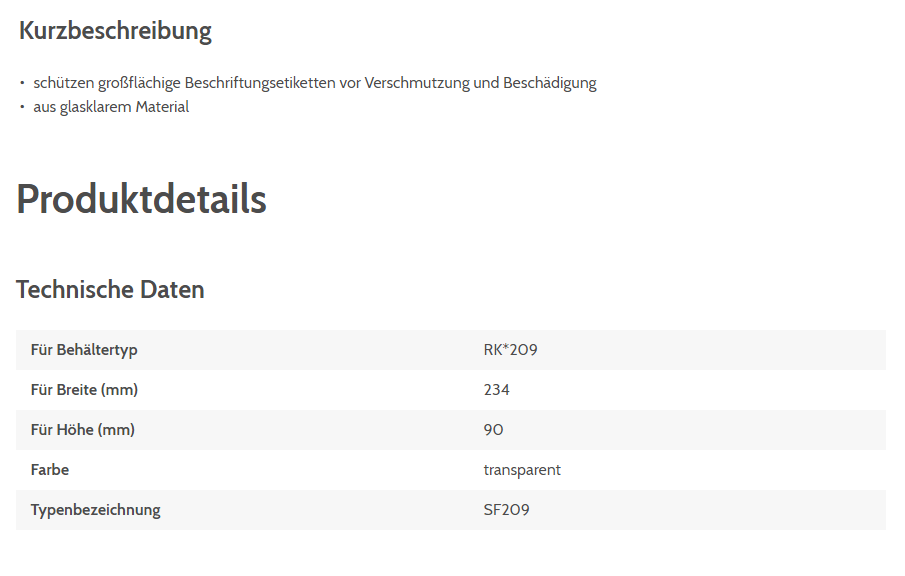Click the word "Verschmutzung"
This screenshot has width=905, height=576.
point(416,83)
